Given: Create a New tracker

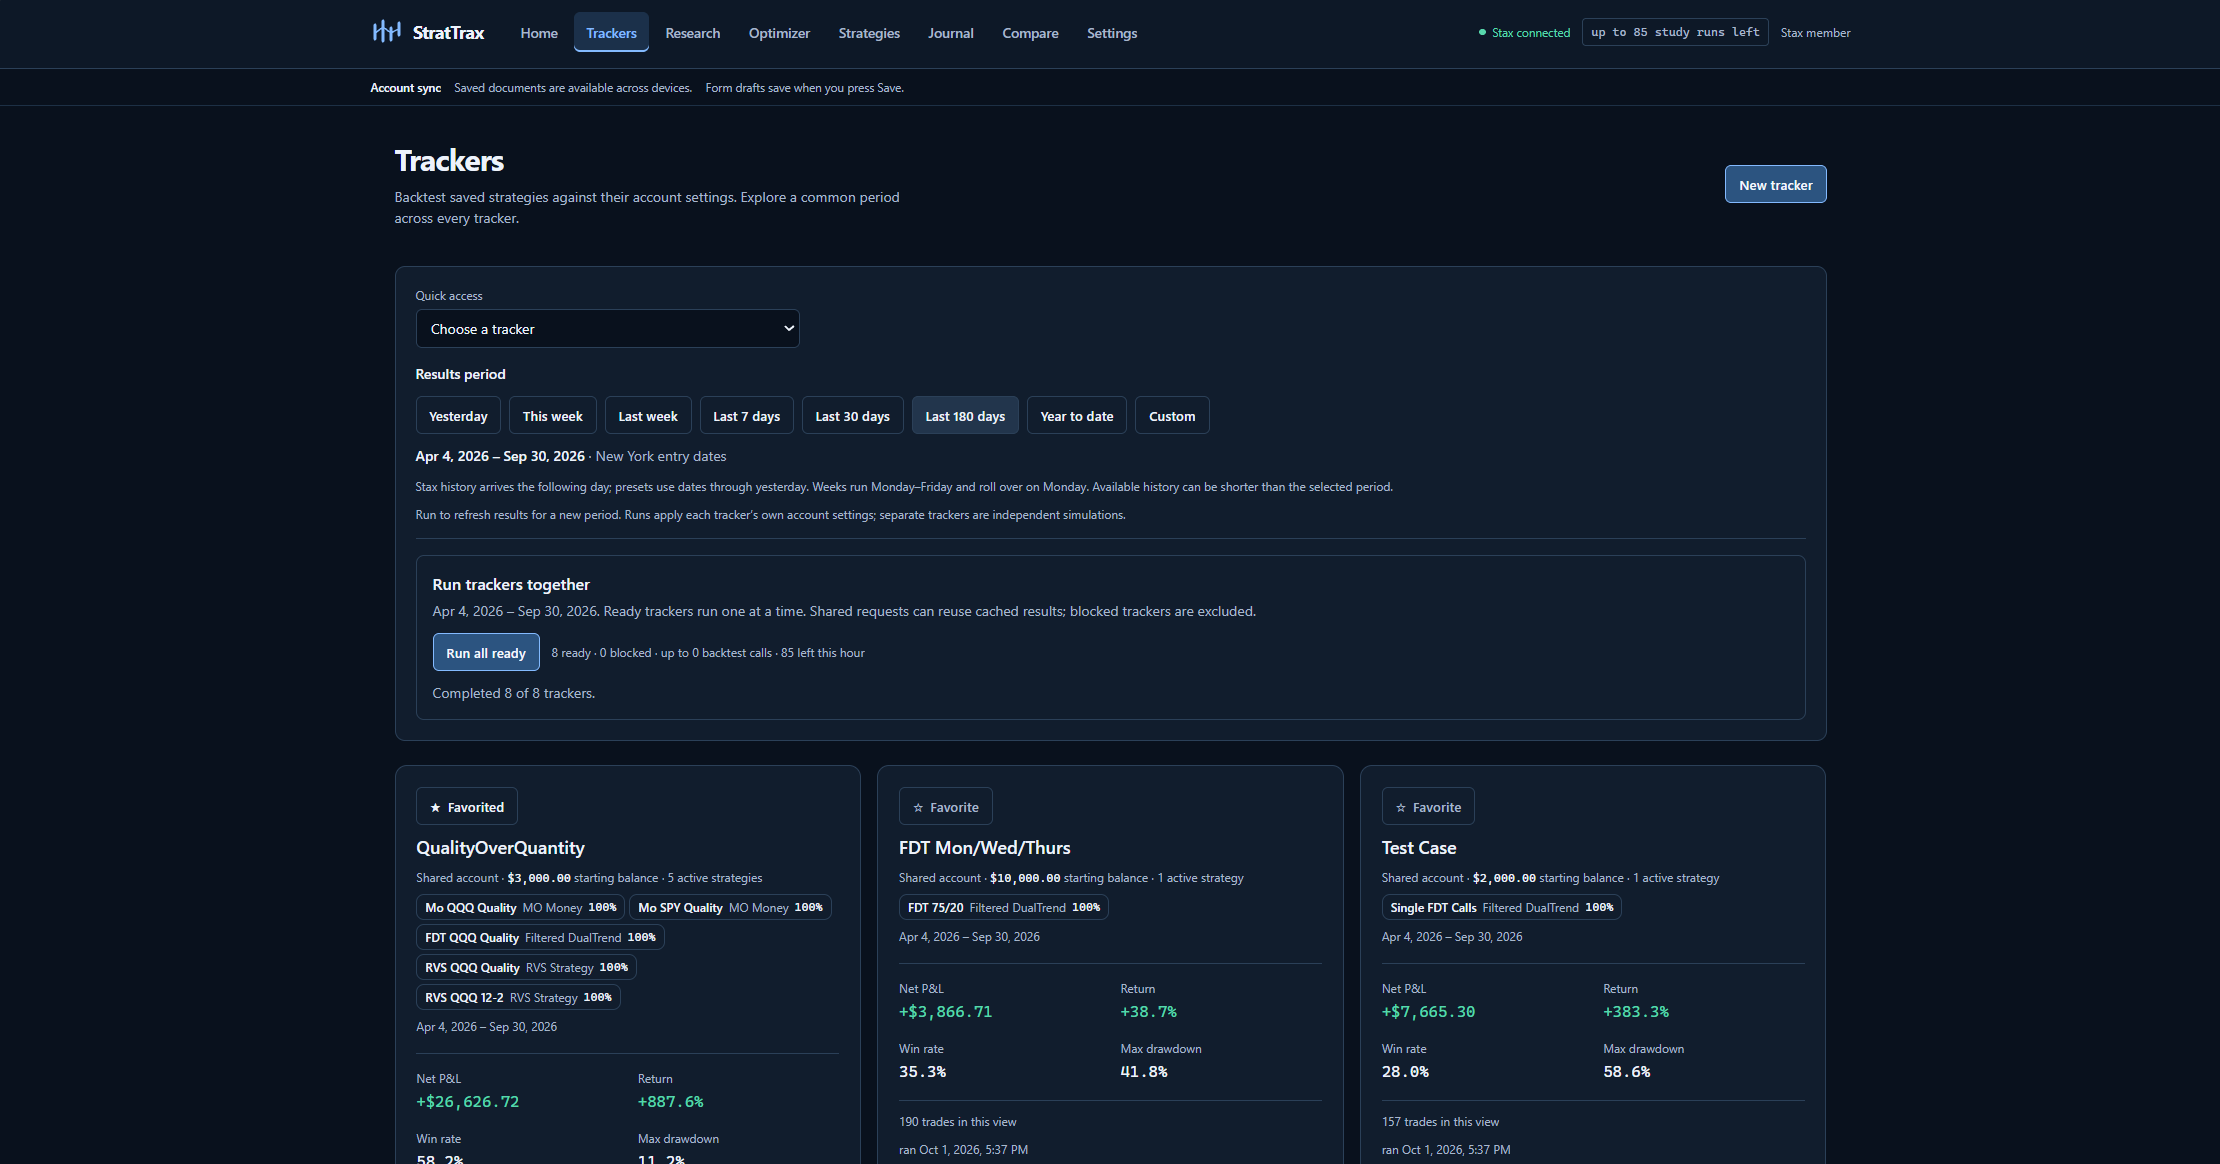Looking at the screenshot, I should click(x=1775, y=185).
